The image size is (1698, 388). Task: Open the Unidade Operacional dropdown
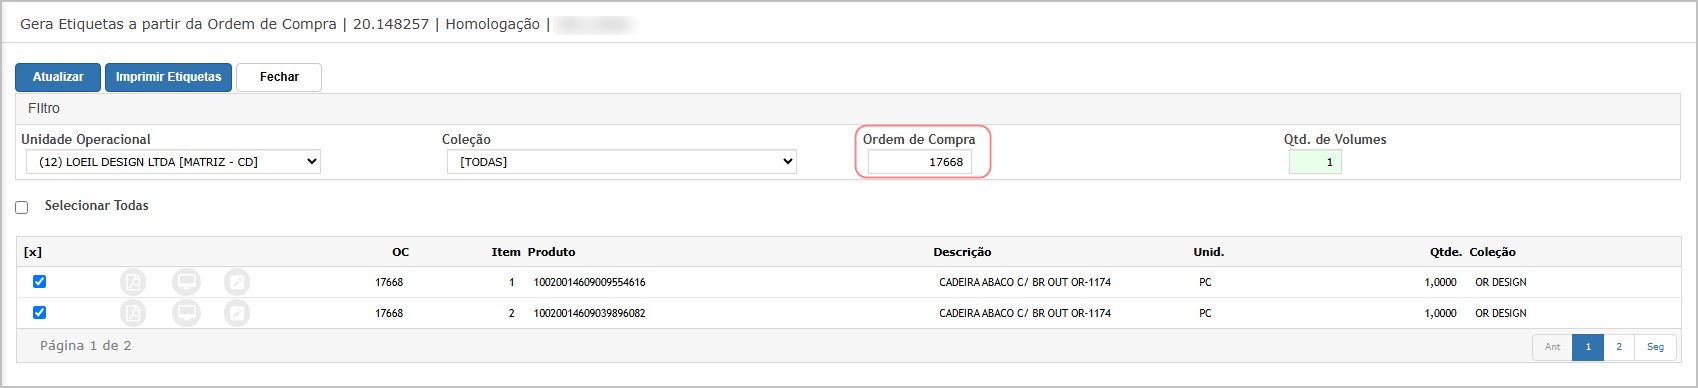[x=173, y=162]
